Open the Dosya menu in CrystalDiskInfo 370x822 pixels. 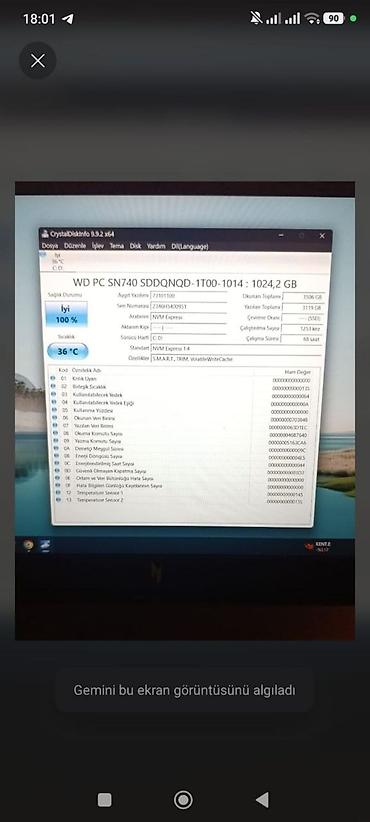(x=50, y=245)
